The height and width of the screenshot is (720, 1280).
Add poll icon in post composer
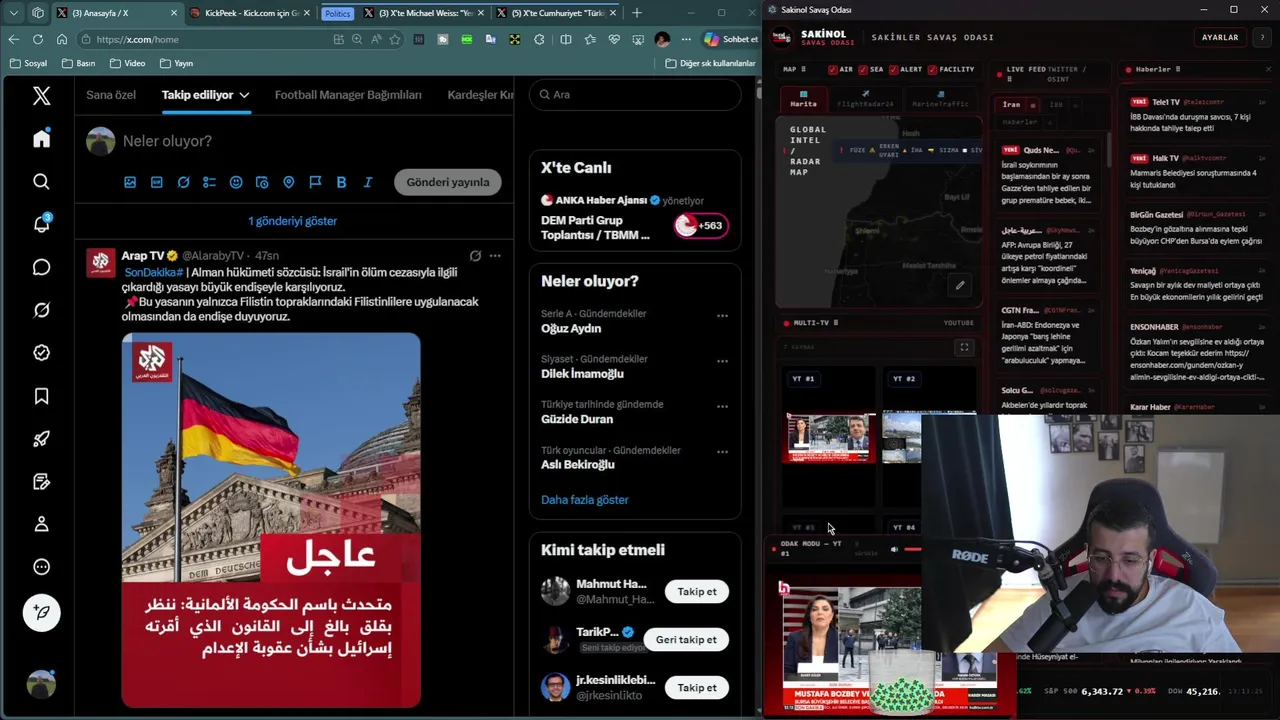(x=209, y=182)
